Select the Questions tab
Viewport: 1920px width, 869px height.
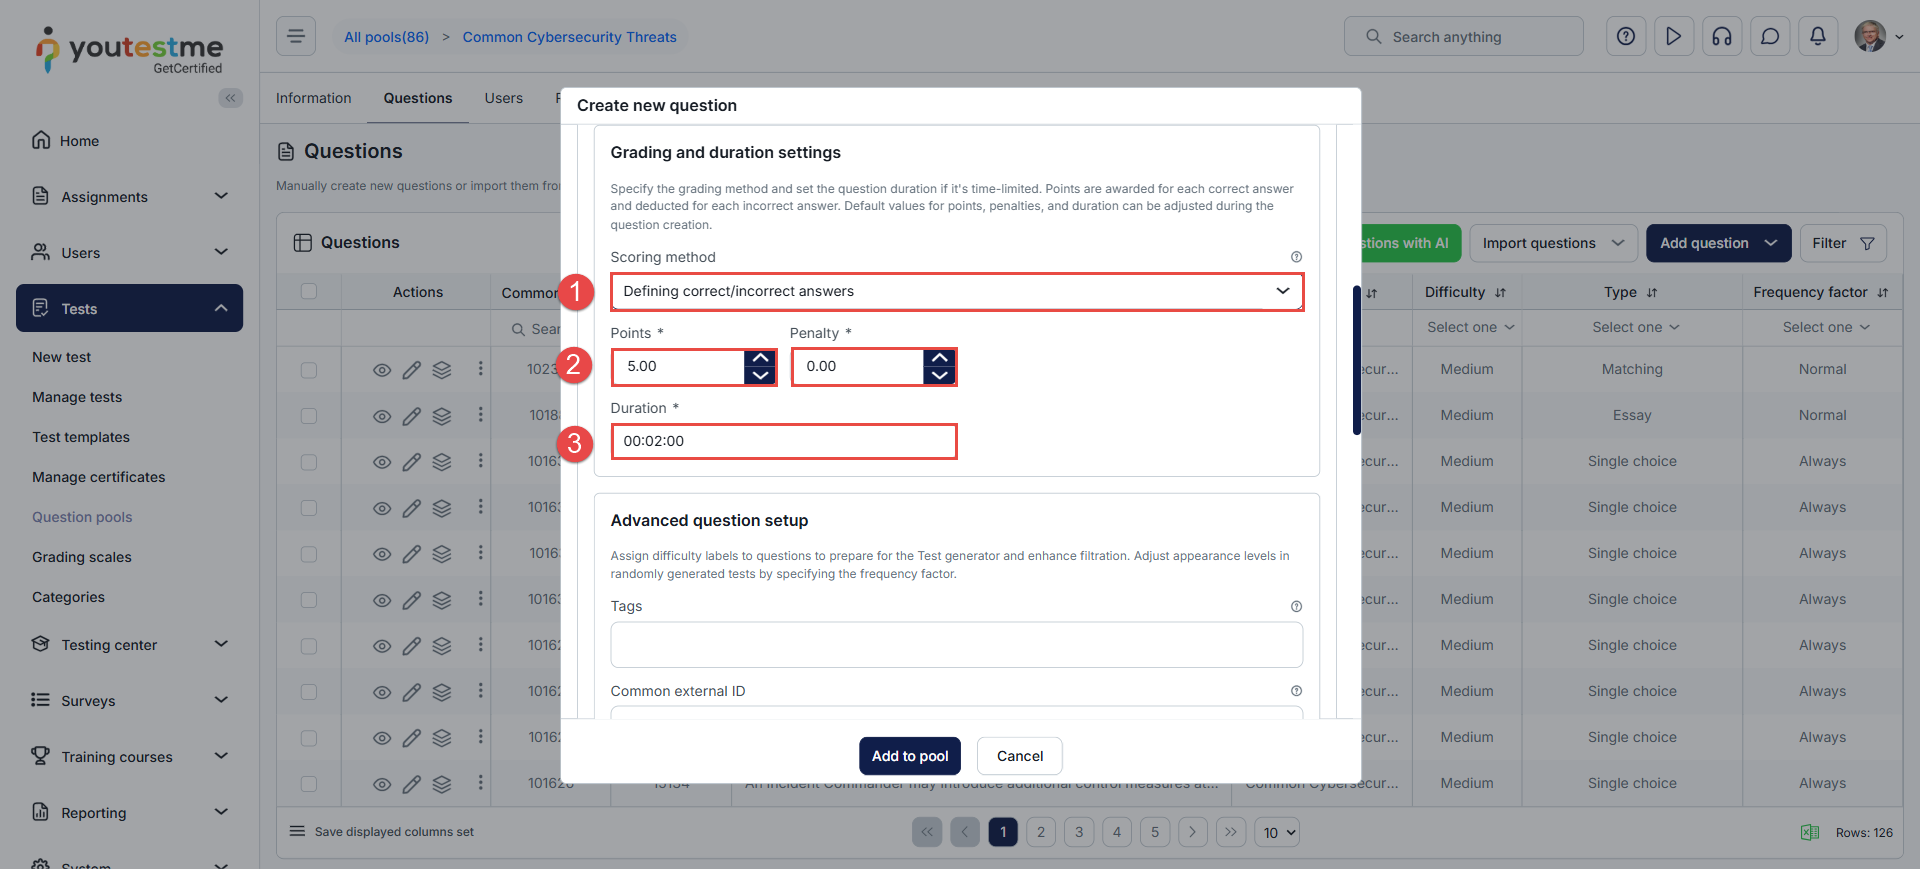[x=418, y=98]
